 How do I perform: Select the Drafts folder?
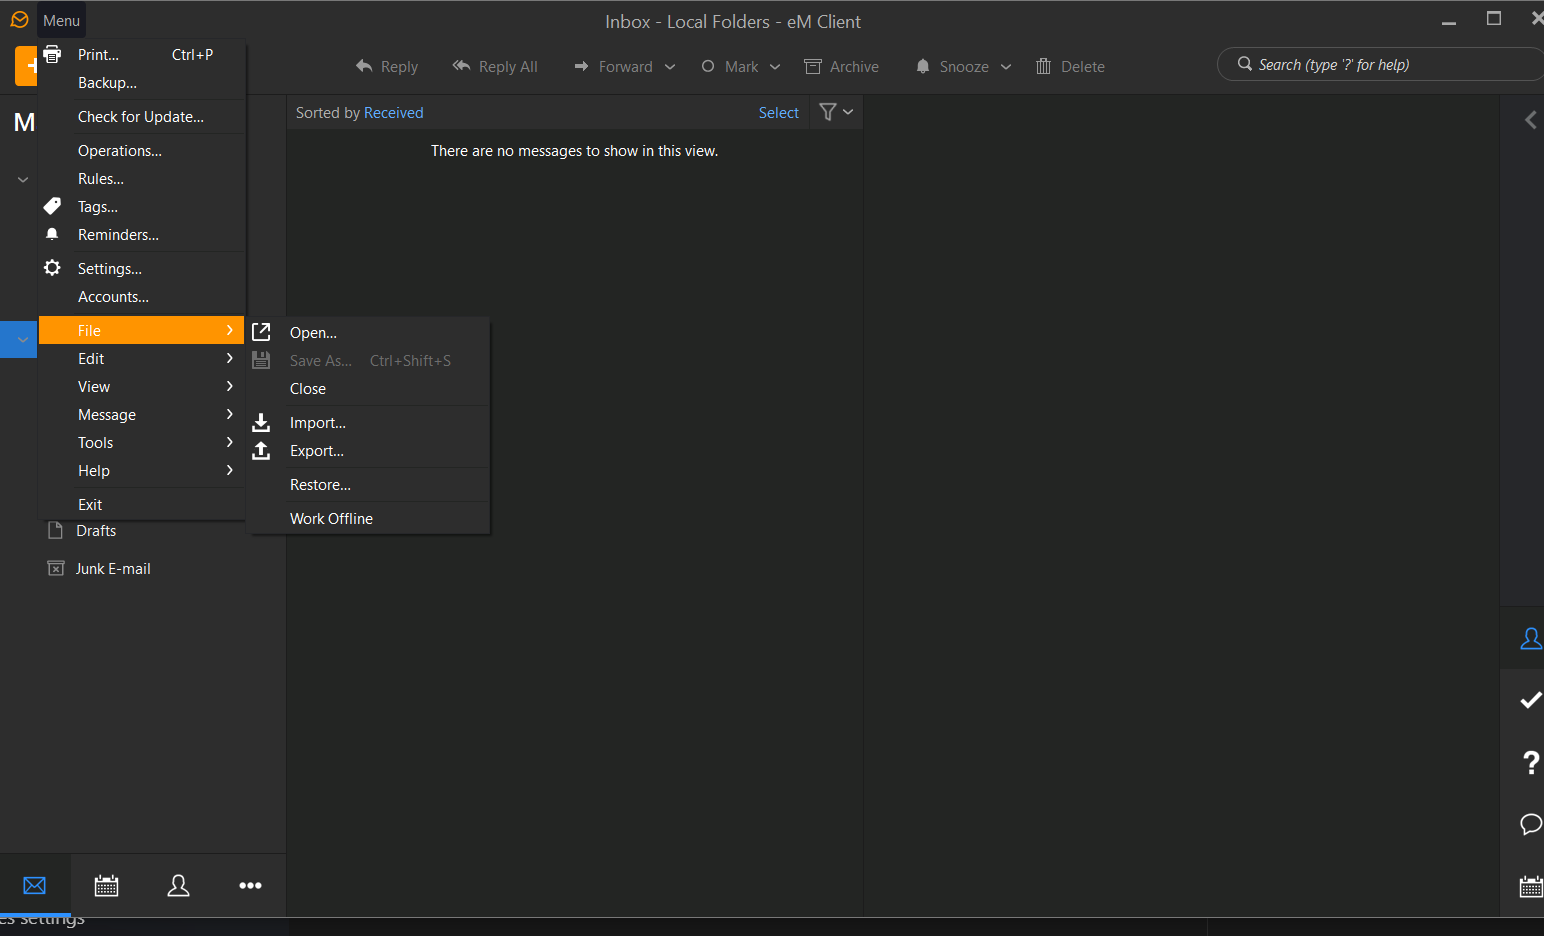[x=96, y=531]
